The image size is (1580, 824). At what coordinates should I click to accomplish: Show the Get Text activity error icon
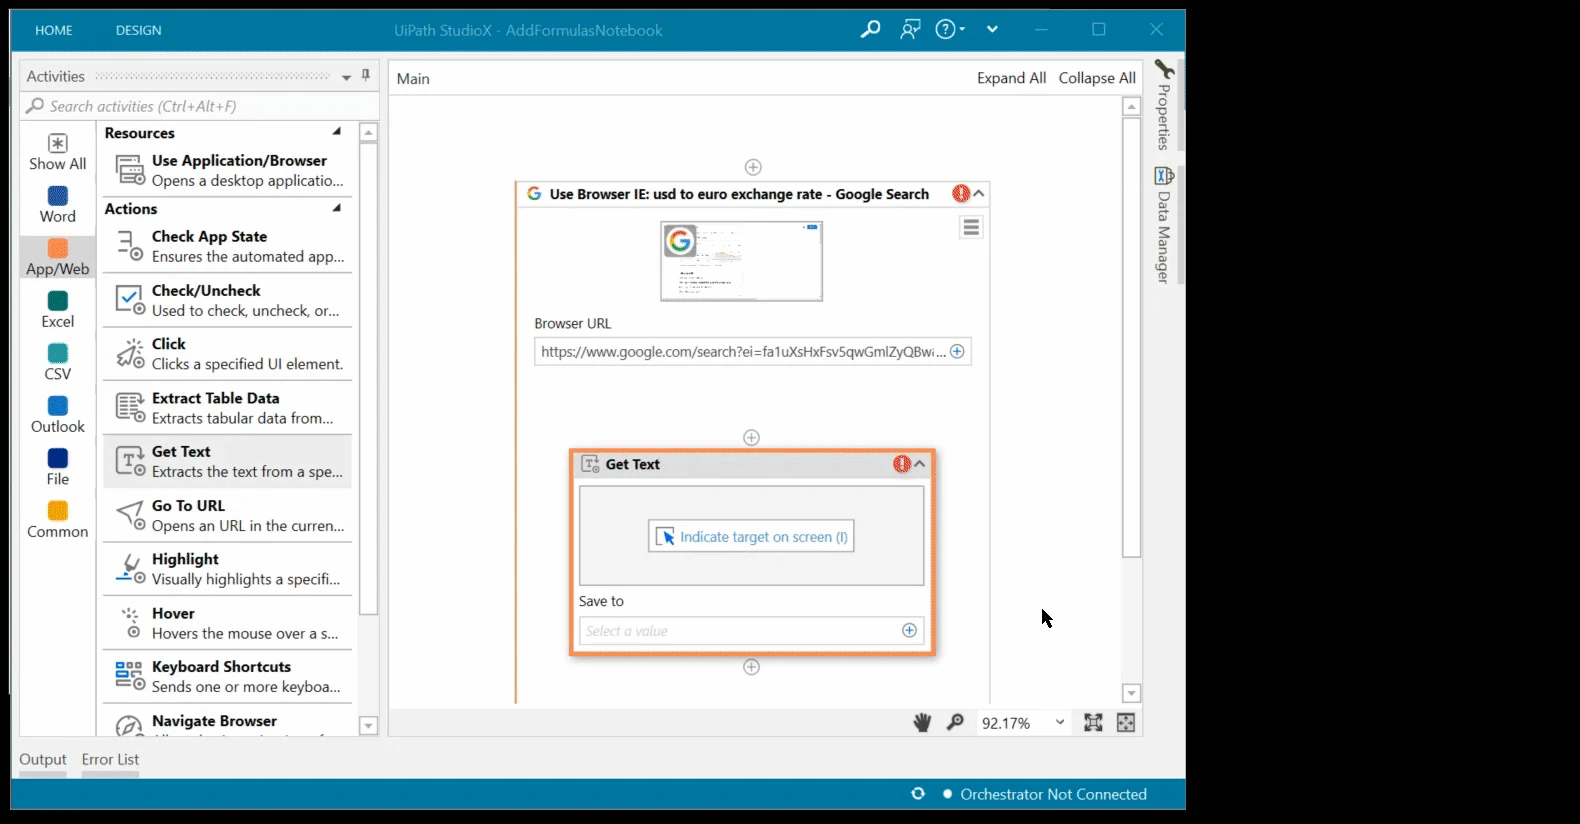tap(902, 464)
